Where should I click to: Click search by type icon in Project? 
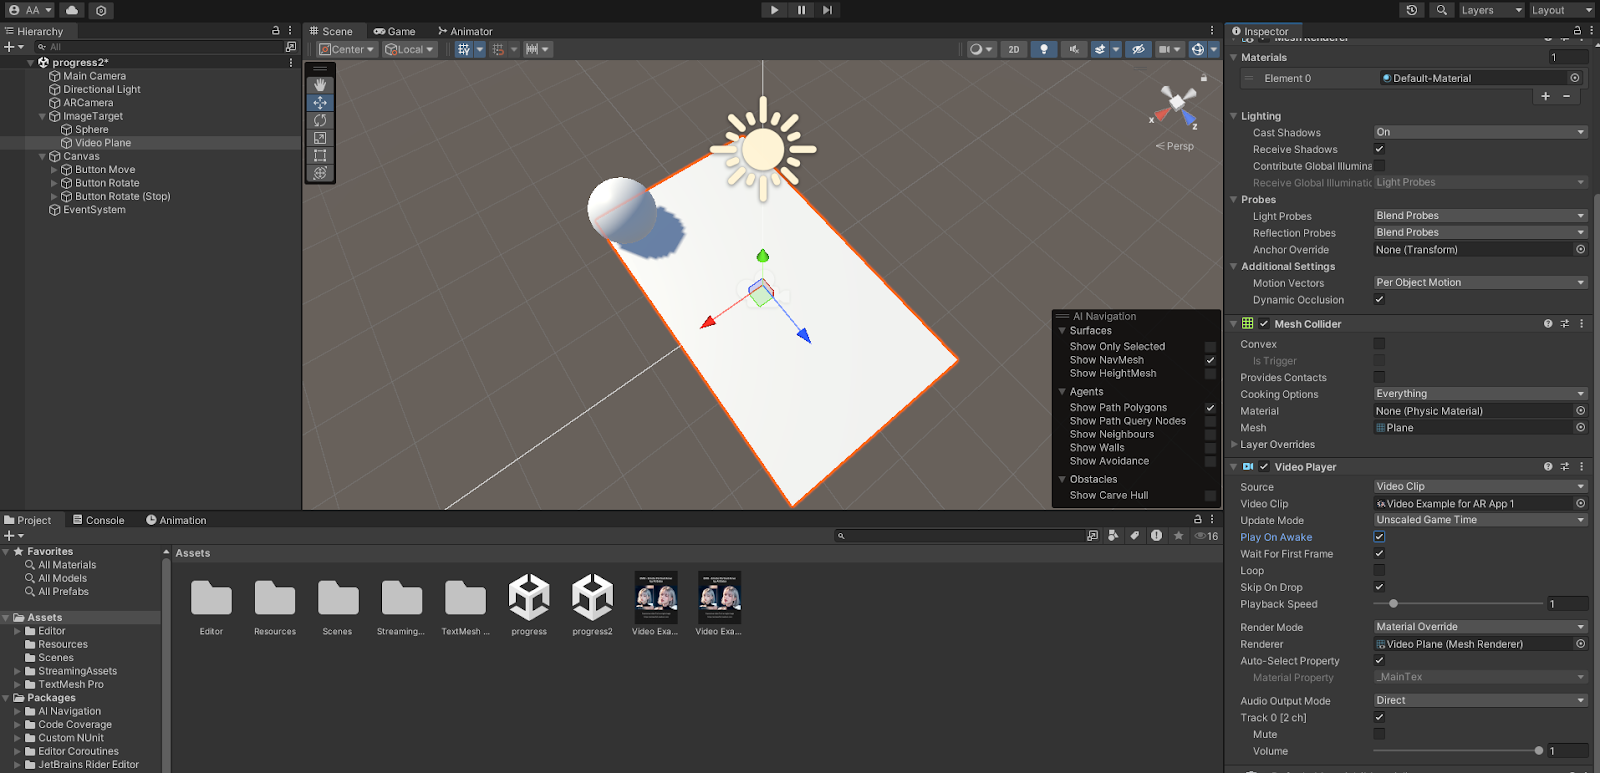pos(1113,536)
